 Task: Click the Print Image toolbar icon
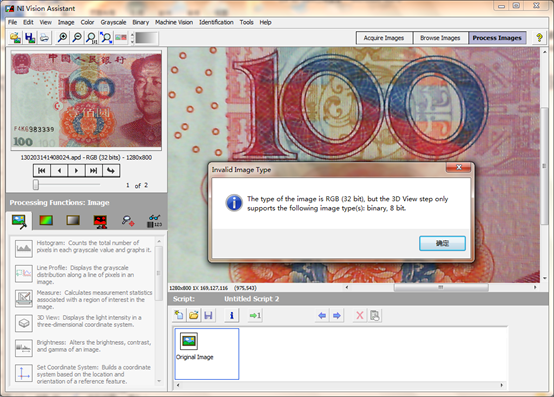click(44, 37)
